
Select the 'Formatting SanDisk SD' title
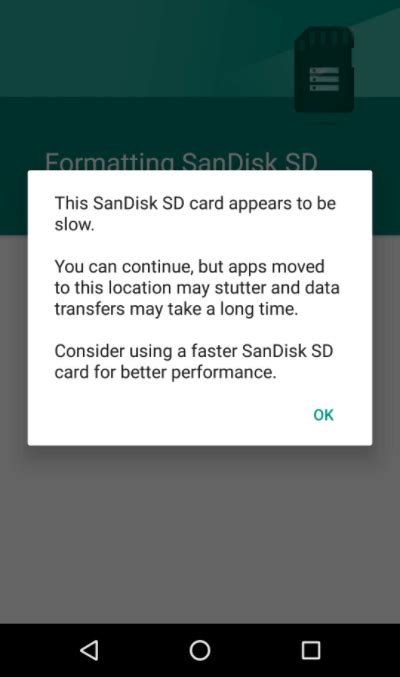click(x=181, y=161)
